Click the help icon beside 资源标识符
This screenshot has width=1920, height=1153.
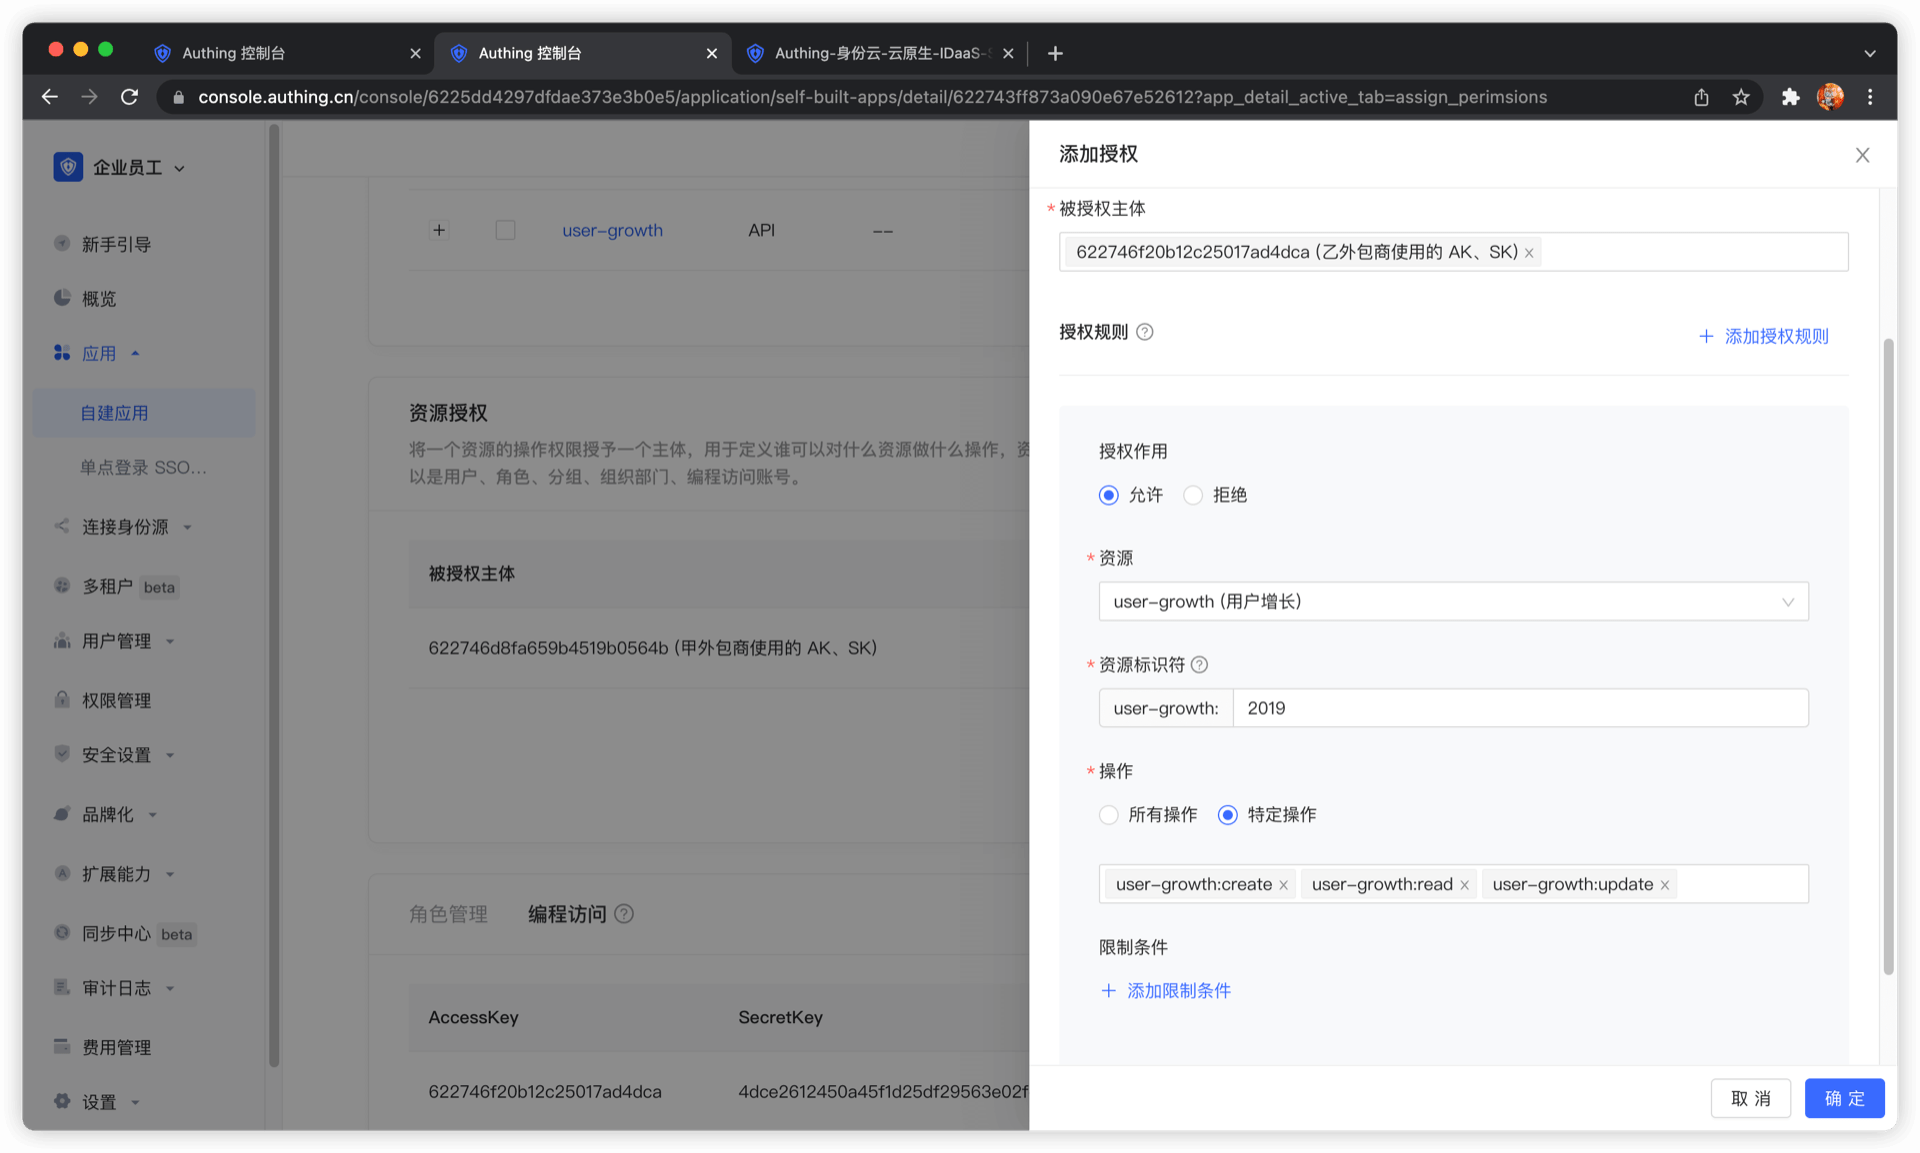(1199, 665)
